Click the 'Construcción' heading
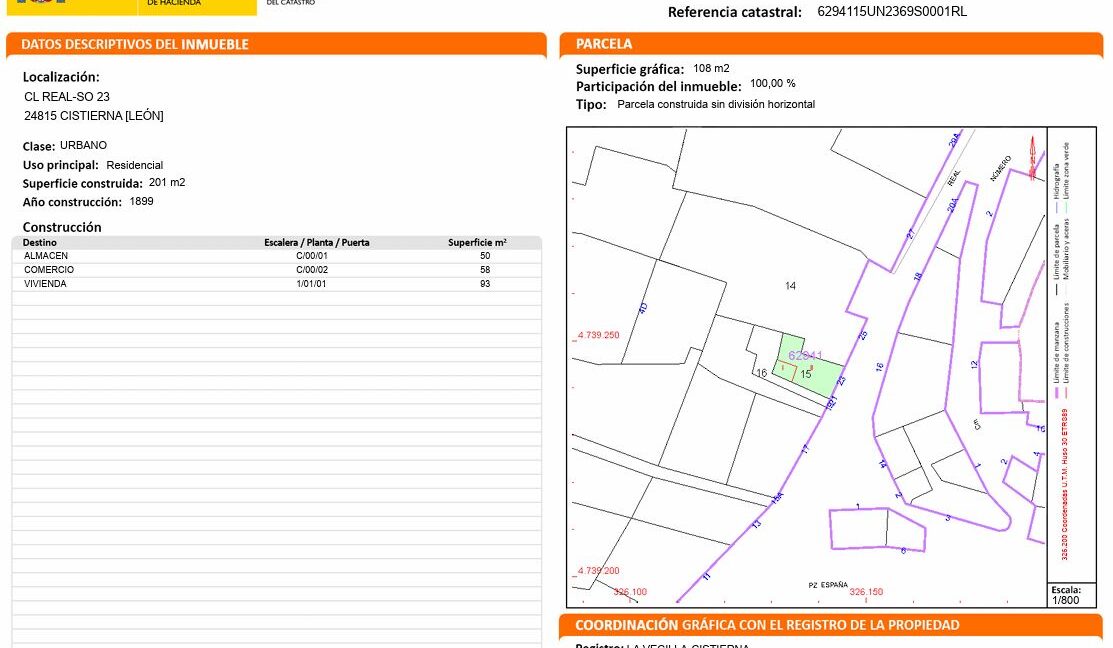The height and width of the screenshot is (648, 1113). pos(62,227)
